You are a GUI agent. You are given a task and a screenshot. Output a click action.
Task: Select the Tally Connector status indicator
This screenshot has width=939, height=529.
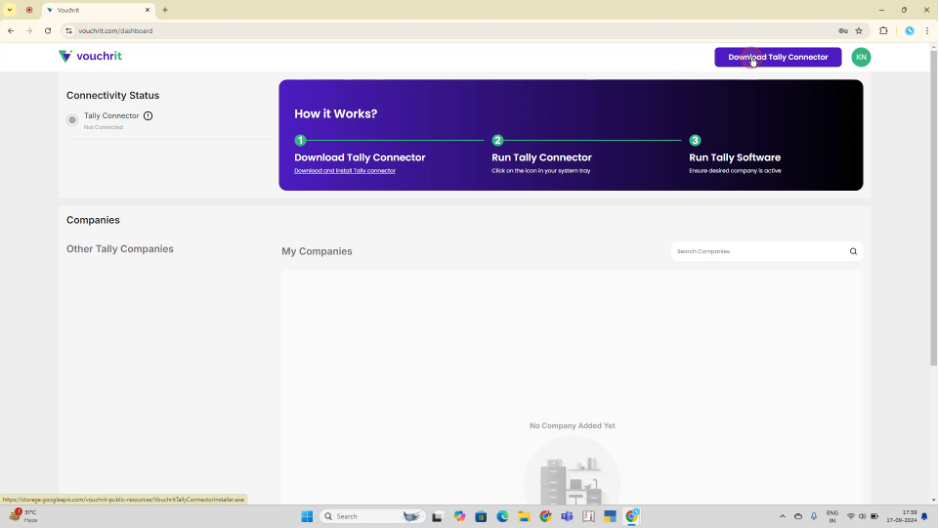[72, 120]
